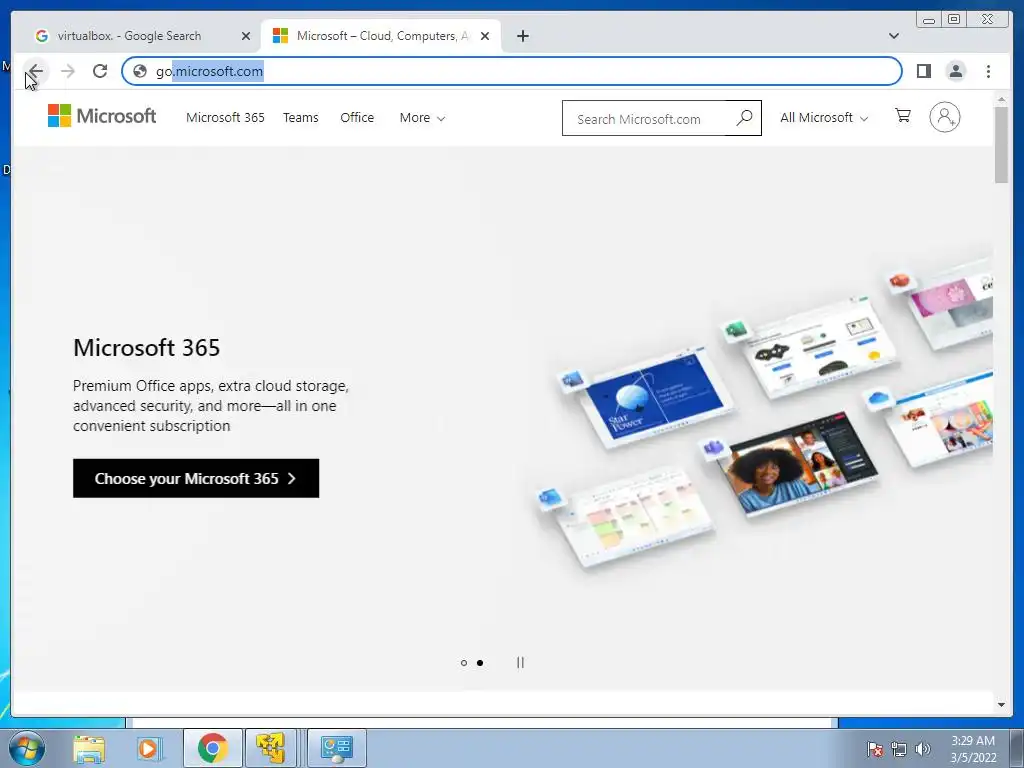This screenshot has width=1024, height=768.
Task: Expand the More menu
Action: point(423,118)
